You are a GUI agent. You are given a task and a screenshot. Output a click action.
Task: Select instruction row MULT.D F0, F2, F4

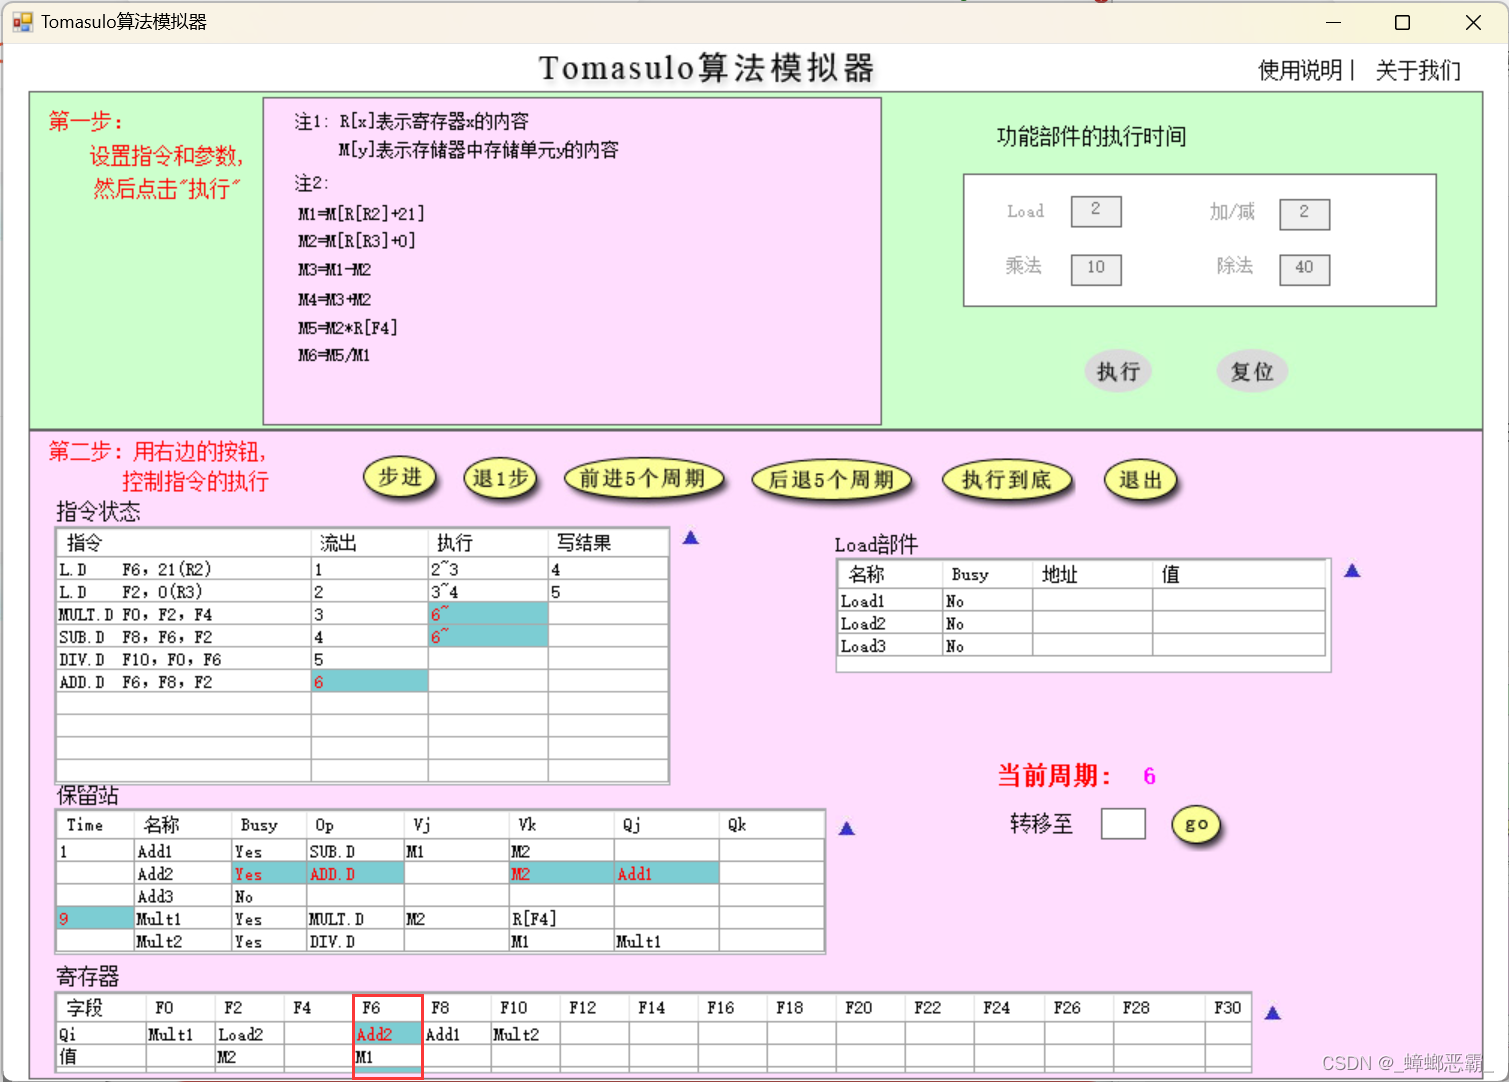click(363, 614)
